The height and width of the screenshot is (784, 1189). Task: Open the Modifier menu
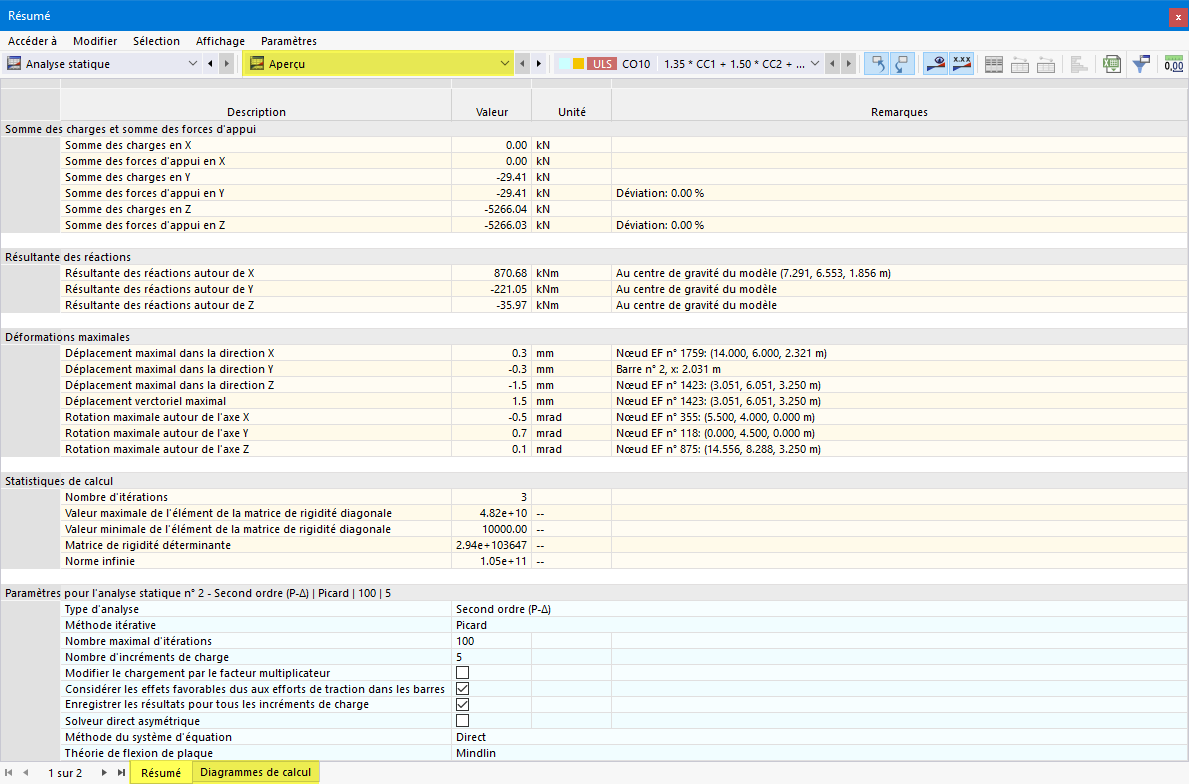pyautogui.click(x=95, y=41)
